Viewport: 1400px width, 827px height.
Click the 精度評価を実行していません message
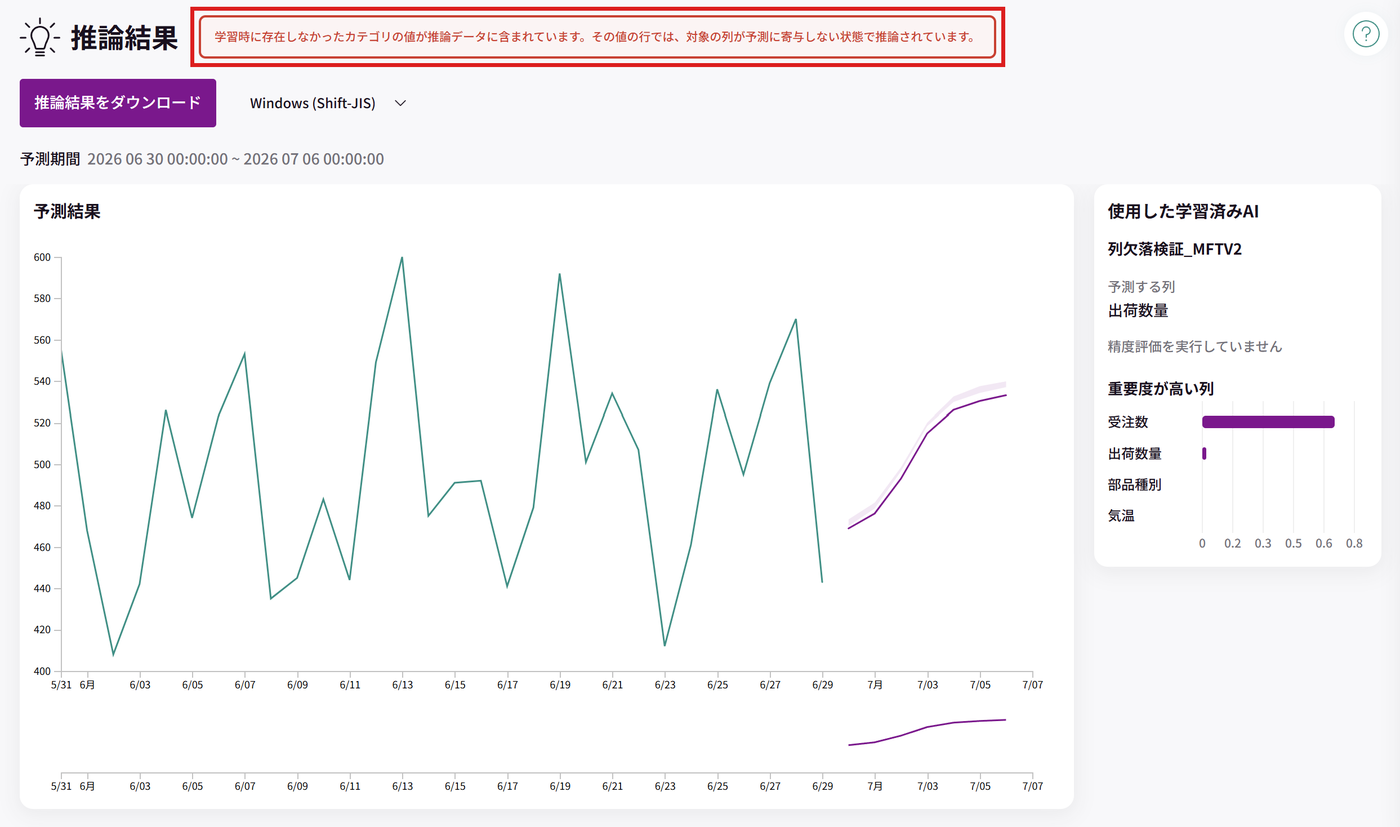coord(1195,347)
